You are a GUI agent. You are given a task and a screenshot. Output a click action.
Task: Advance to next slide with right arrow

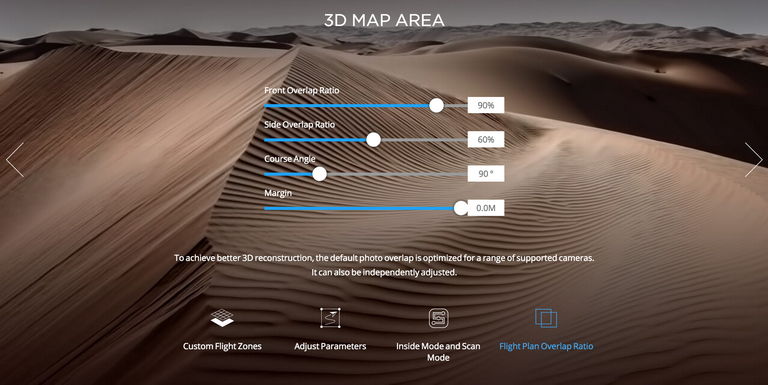coord(753,159)
